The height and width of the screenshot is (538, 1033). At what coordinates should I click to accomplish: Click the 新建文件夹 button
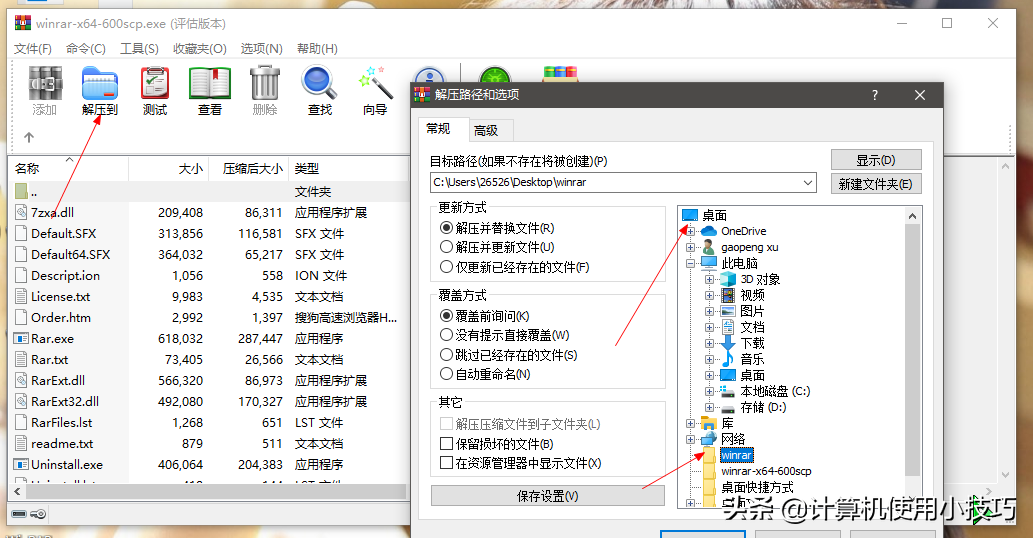tap(875, 184)
